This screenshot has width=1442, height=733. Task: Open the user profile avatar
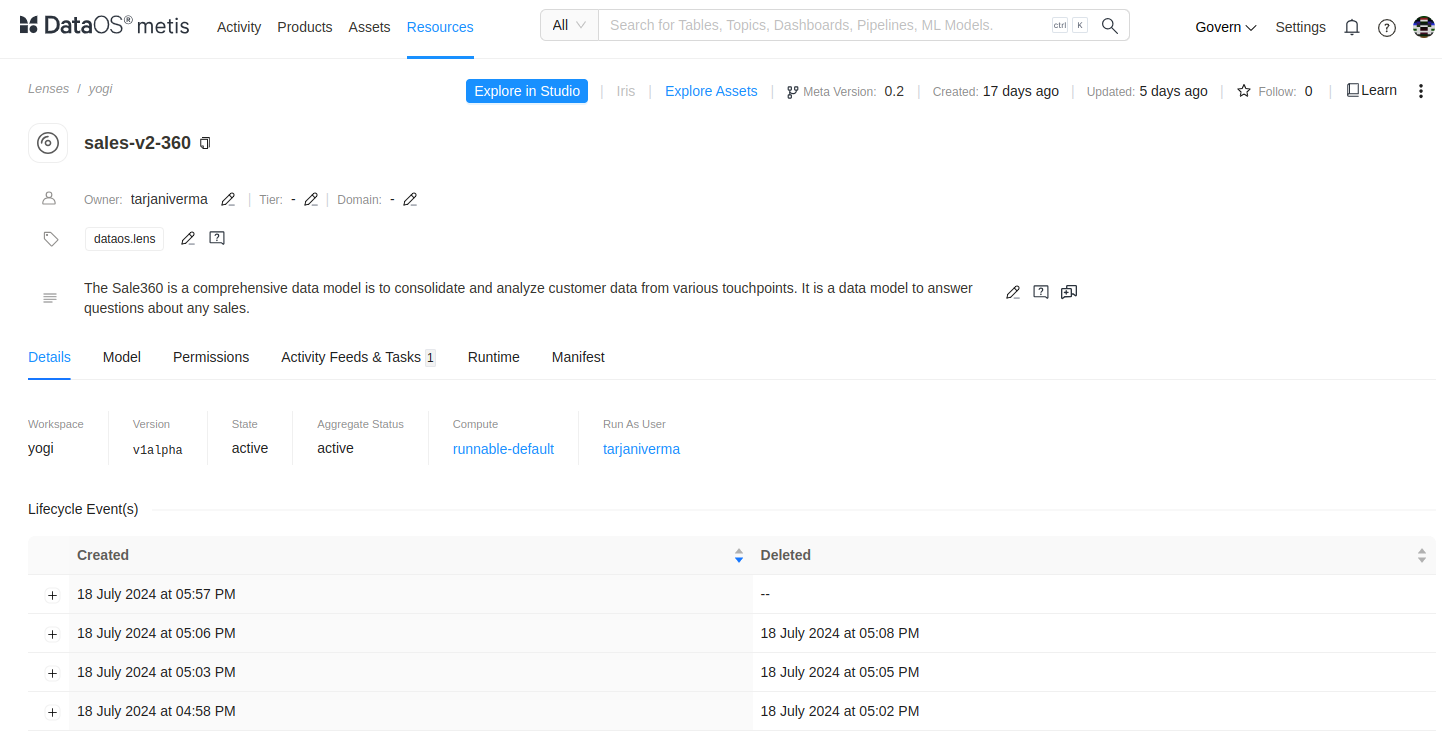point(1424,27)
